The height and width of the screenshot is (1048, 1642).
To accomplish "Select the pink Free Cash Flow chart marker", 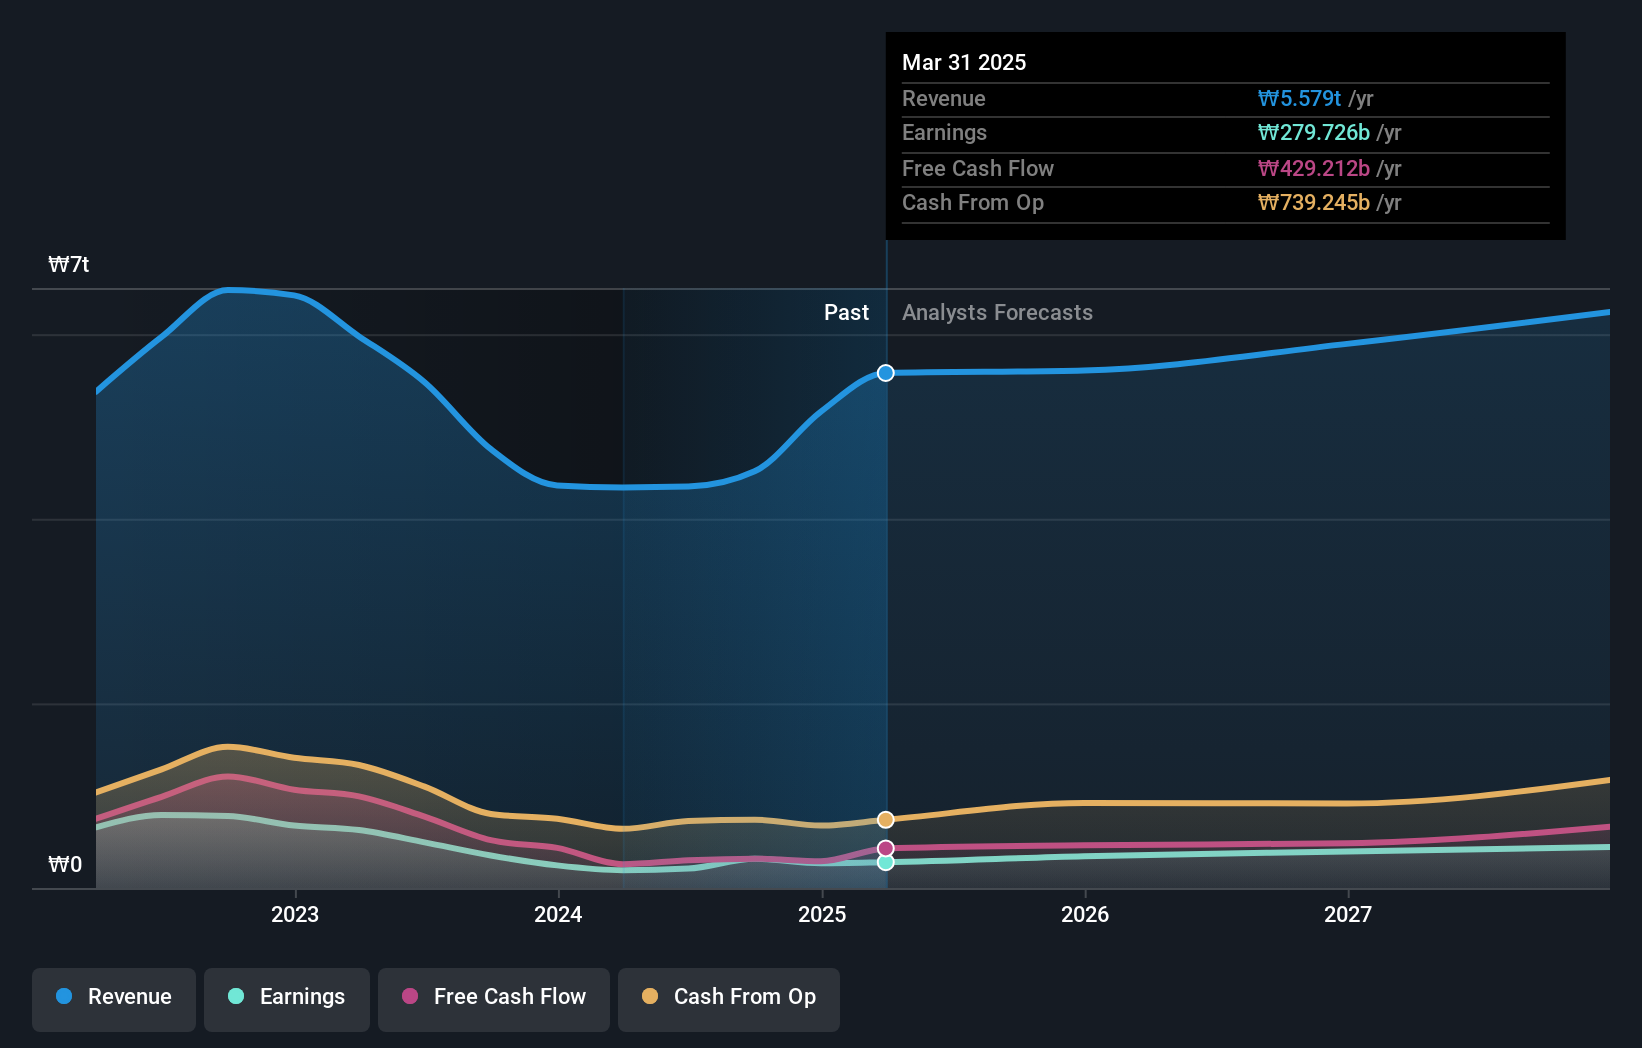I will [x=885, y=847].
